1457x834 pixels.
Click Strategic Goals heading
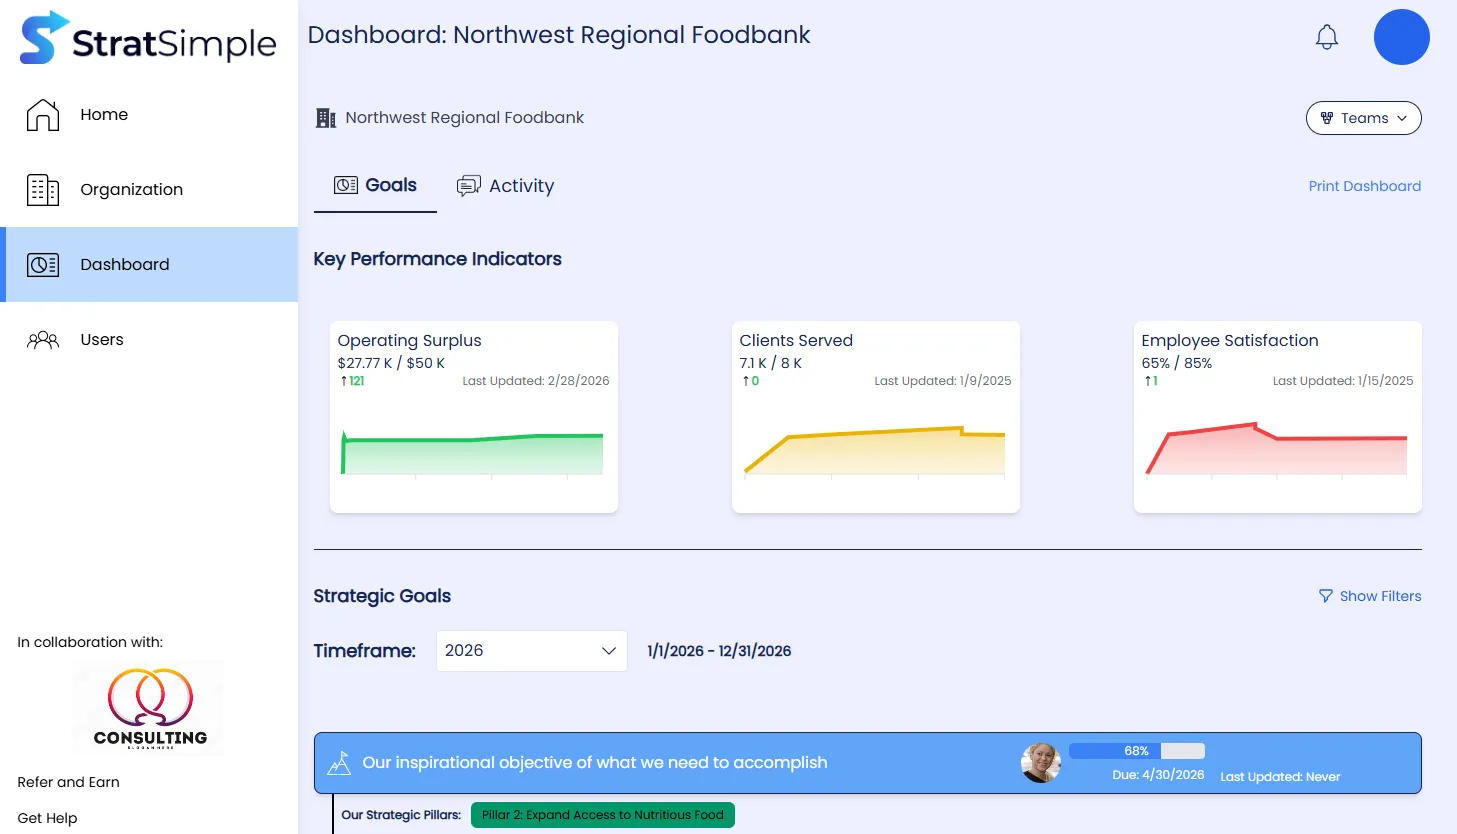coord(382,596)
